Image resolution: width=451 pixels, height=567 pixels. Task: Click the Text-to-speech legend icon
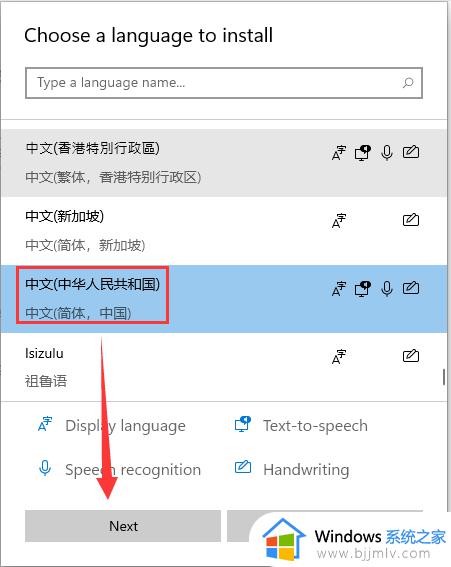pyautogui.click(x=243, y=424)
